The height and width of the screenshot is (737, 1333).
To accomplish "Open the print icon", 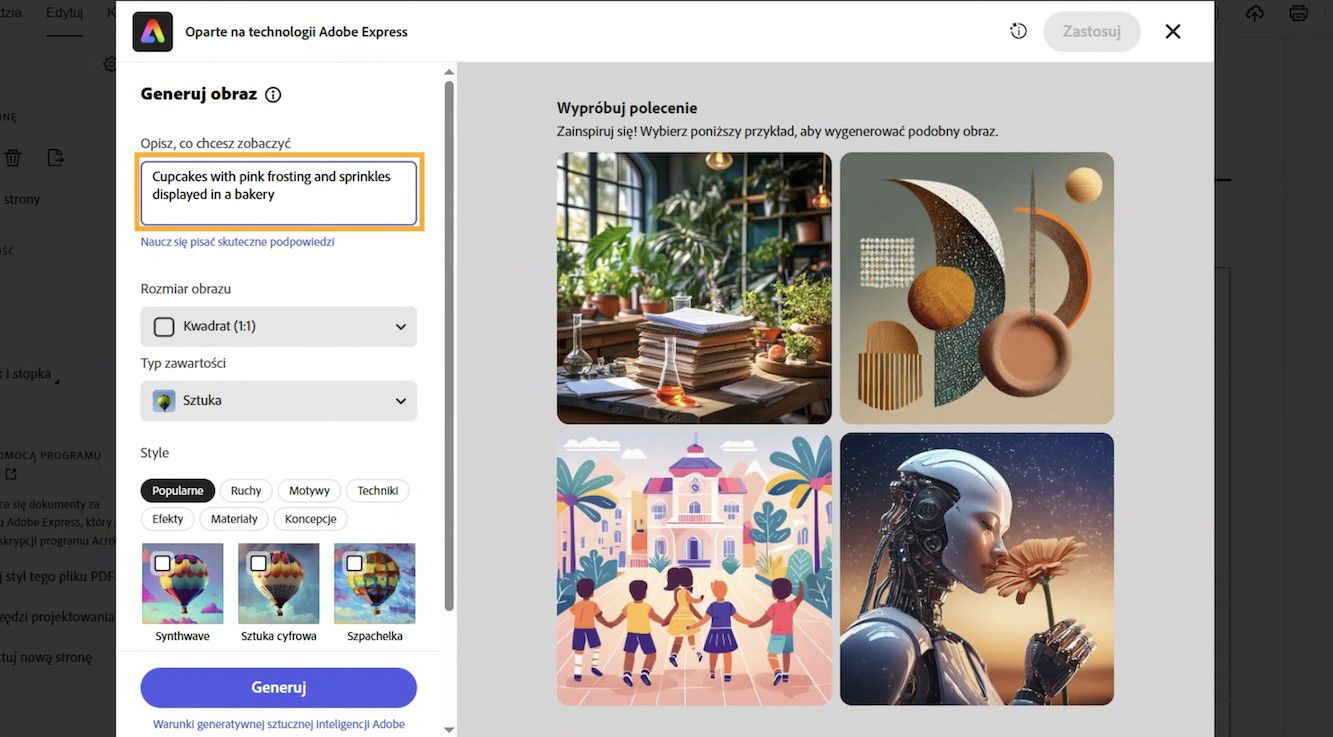I will (1298, 12).
